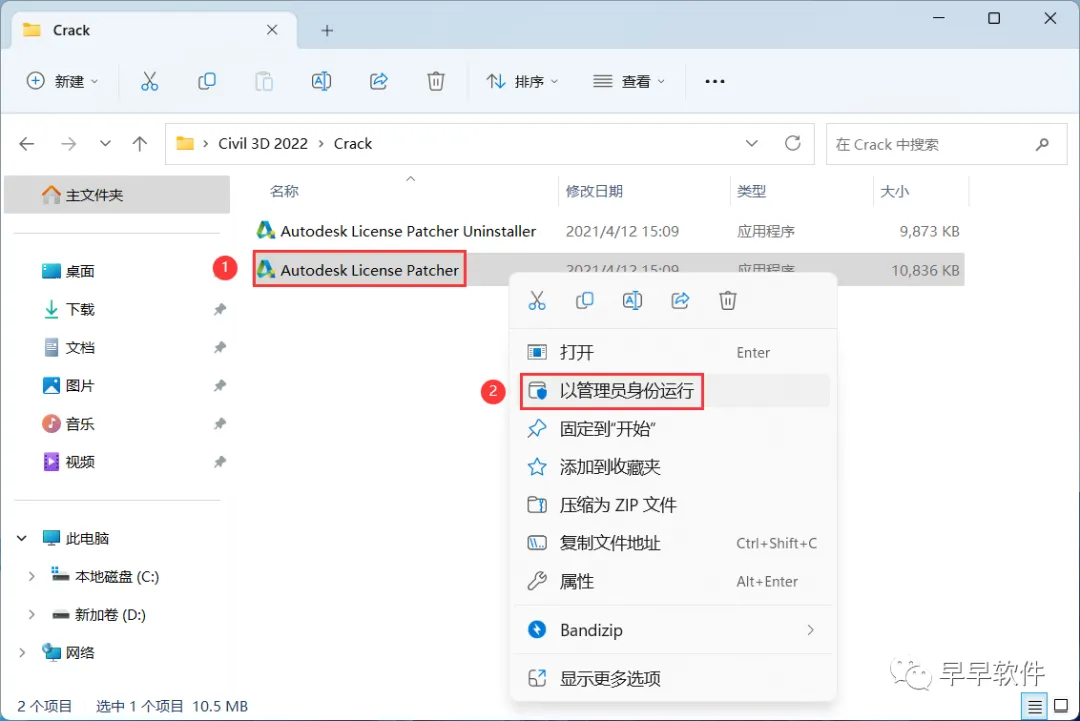
Task: Click the pin icon next to 文档
Action: coord(220,347)
